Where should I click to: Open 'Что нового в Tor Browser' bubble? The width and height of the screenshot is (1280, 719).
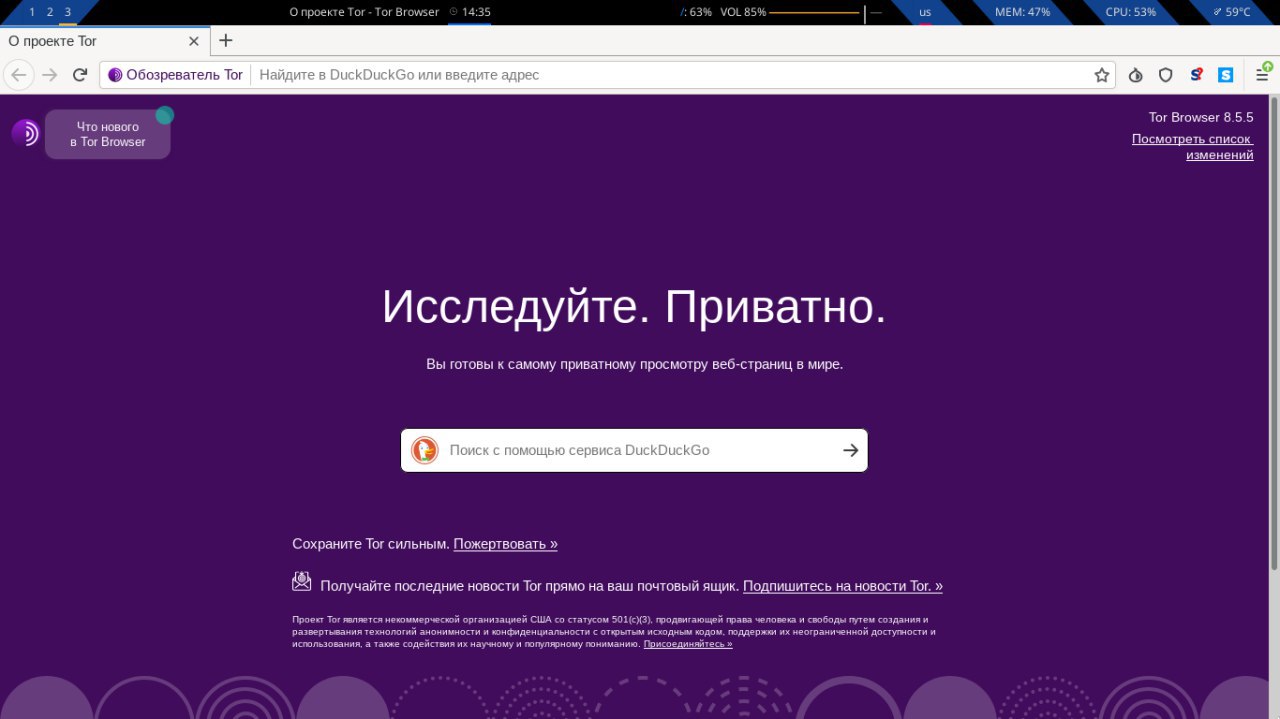[108, 134]
